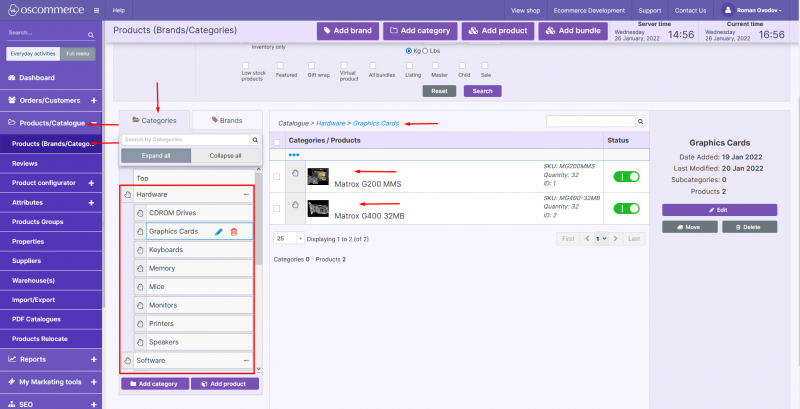The width and height of the screenshot is (800, 409).
Task: Click the plus icon next to Reports
Action: (93, 359)
